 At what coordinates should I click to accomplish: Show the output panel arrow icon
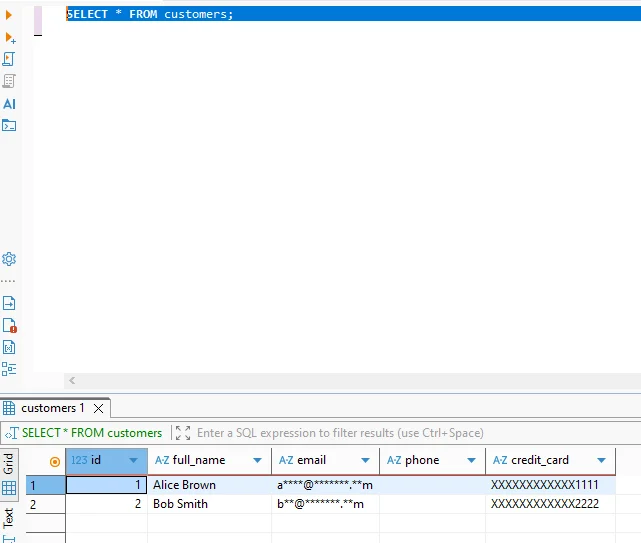[x=9, y=303]
